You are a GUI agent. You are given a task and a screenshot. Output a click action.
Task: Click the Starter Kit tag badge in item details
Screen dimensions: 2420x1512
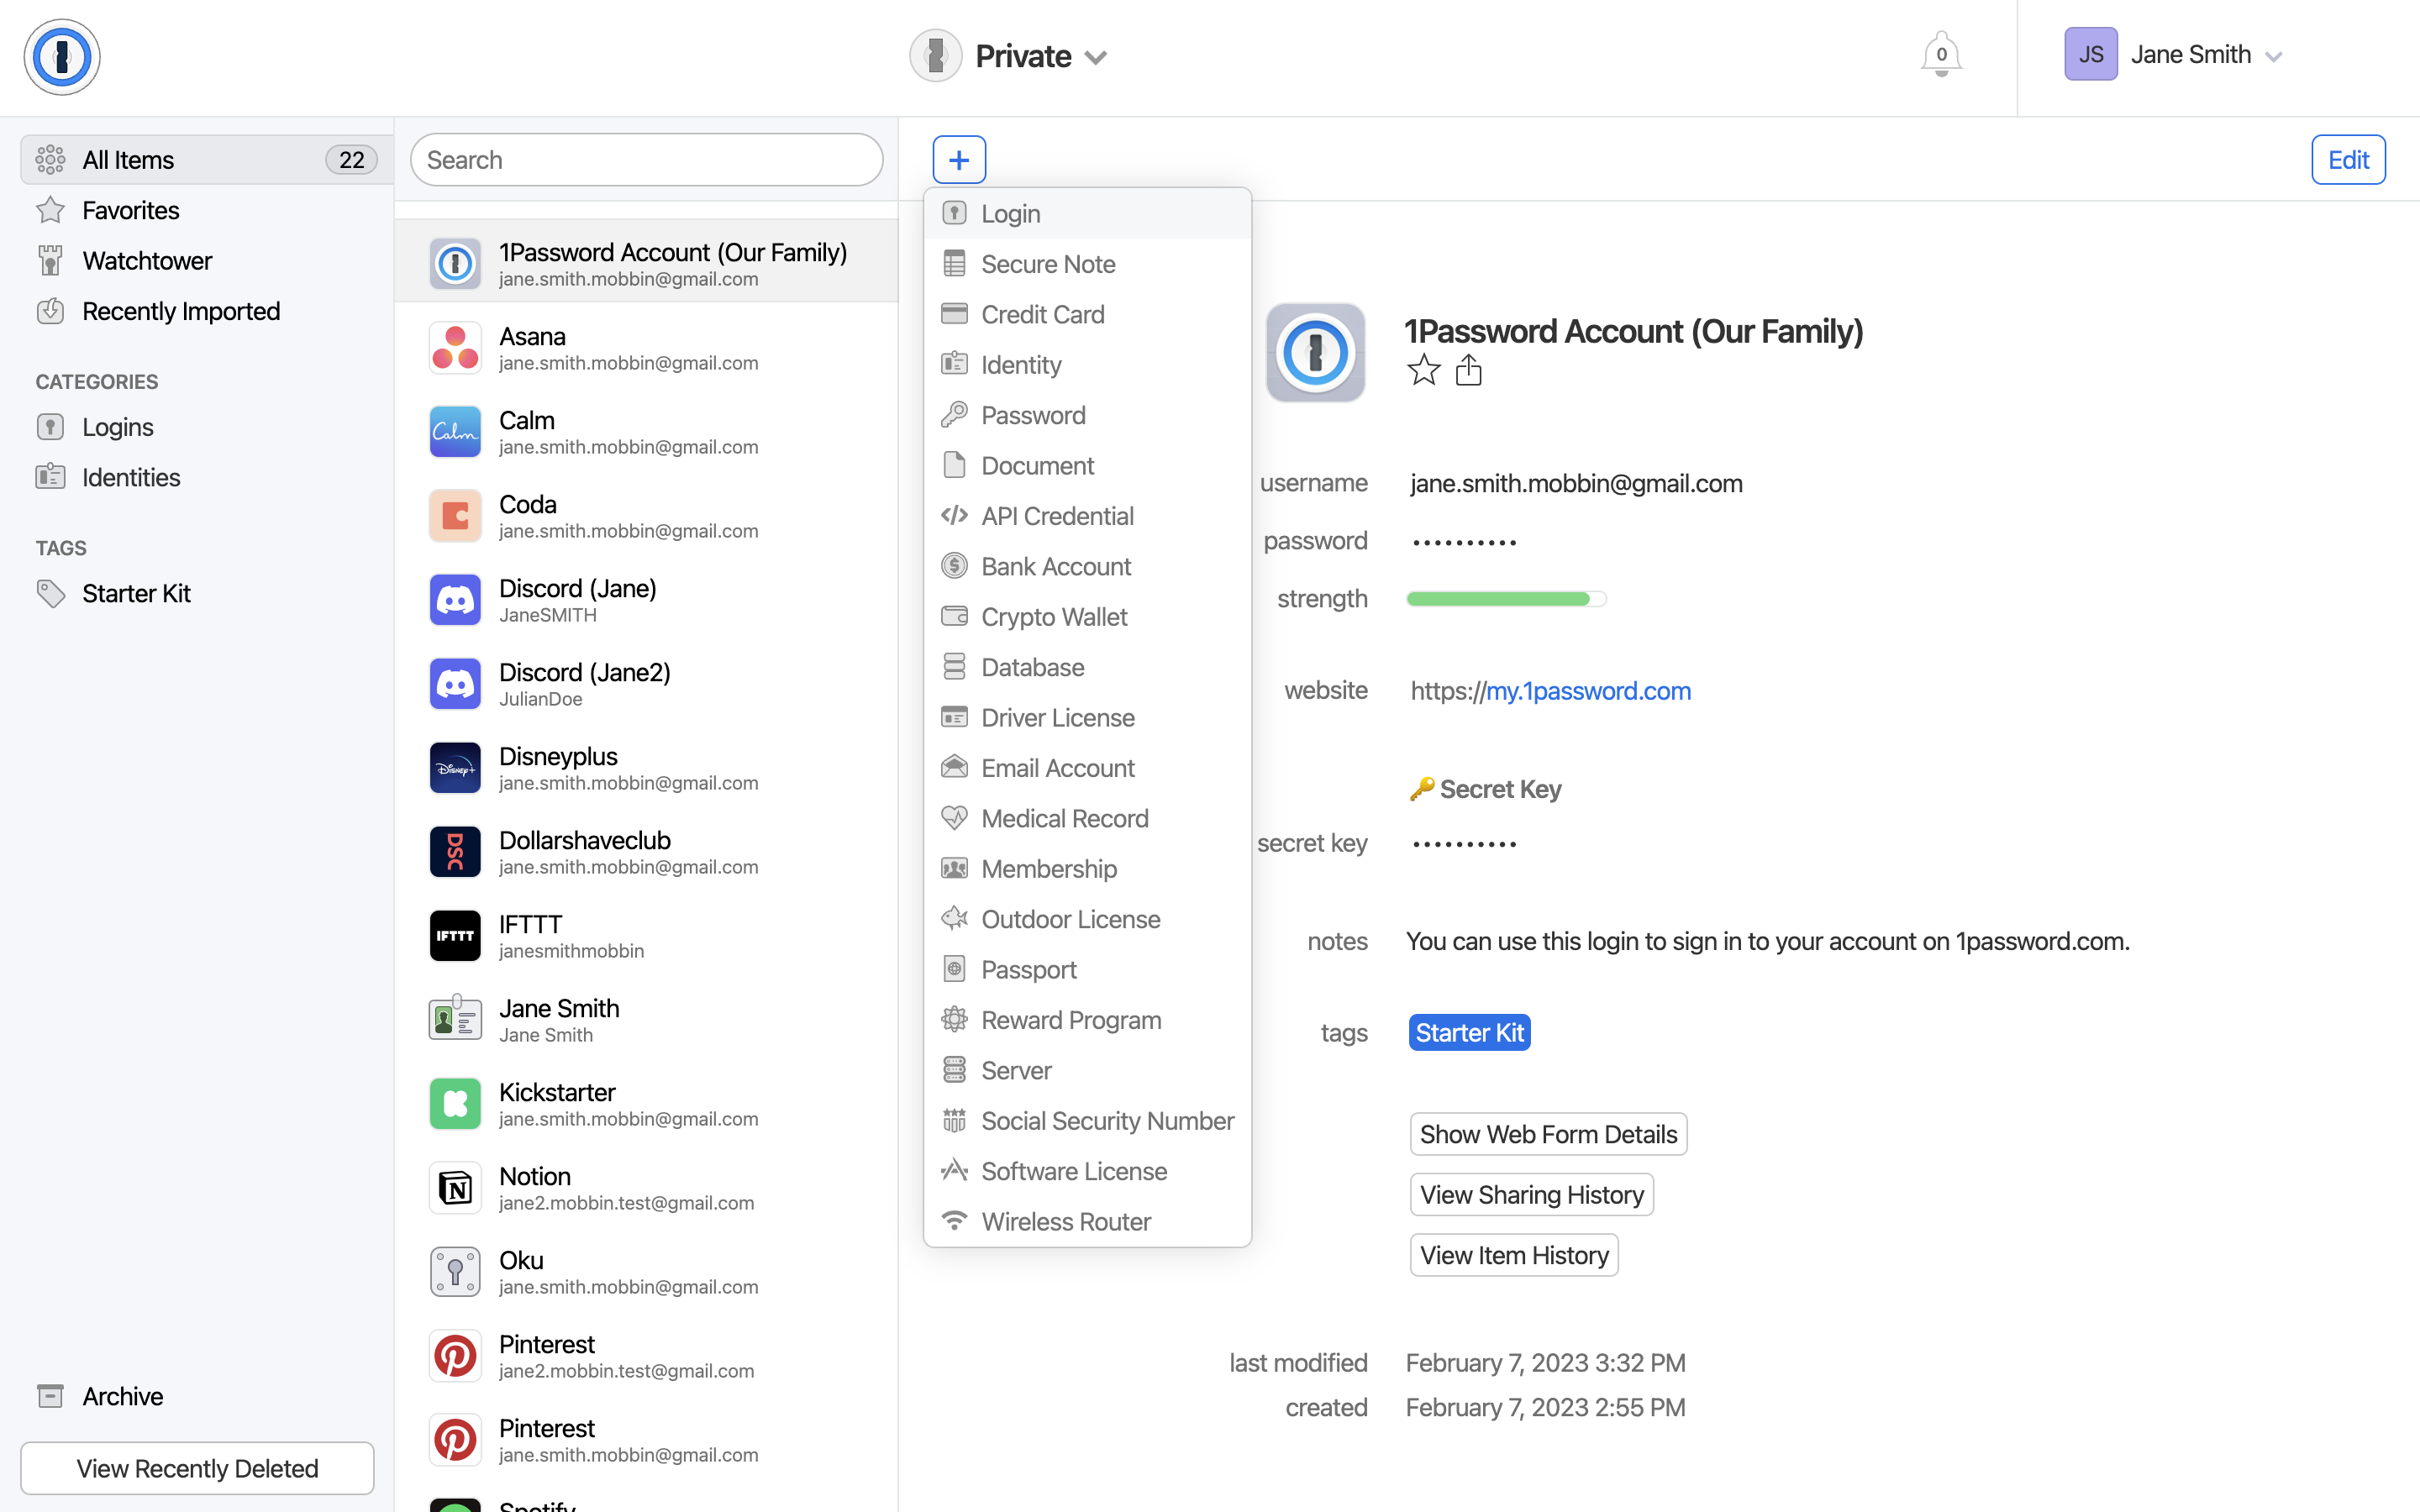(x=1469, y=1032)
